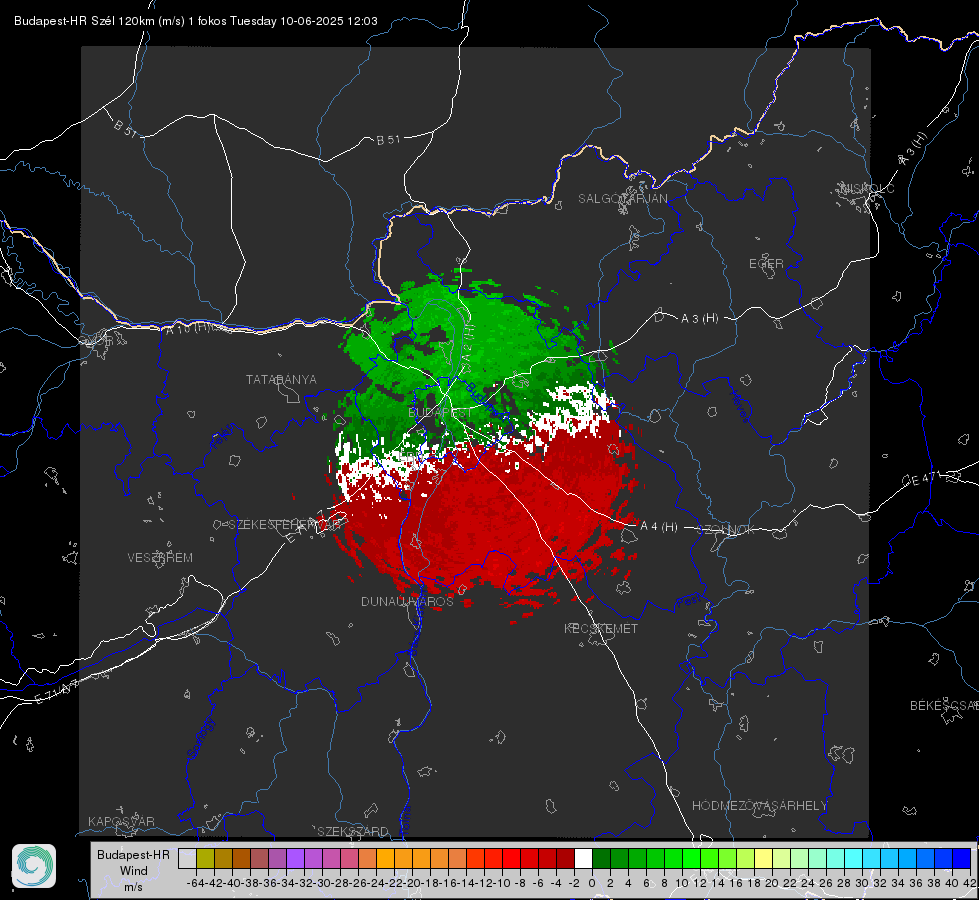Pick the yellow legend swatch between 18 and 20
This screenshot has height=900, width=979.
pos(763,858)
